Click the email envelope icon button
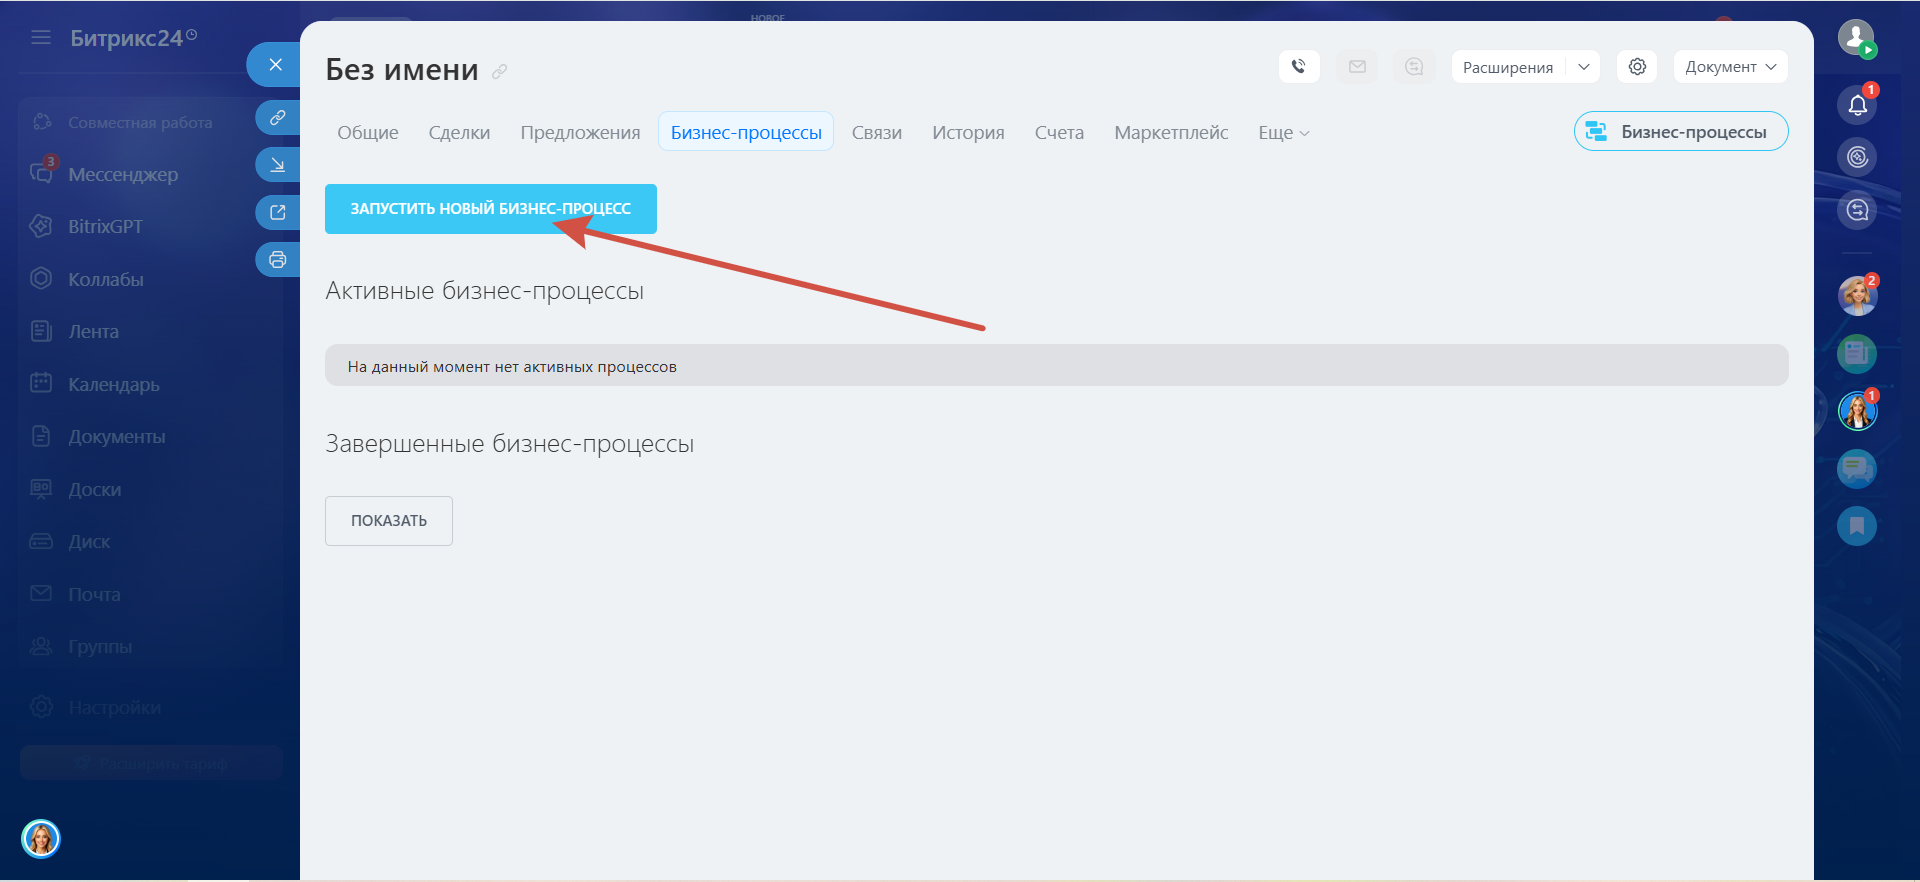This screenshot has height=882, width=1920. pyautogui.click(x=1357, y=67)
